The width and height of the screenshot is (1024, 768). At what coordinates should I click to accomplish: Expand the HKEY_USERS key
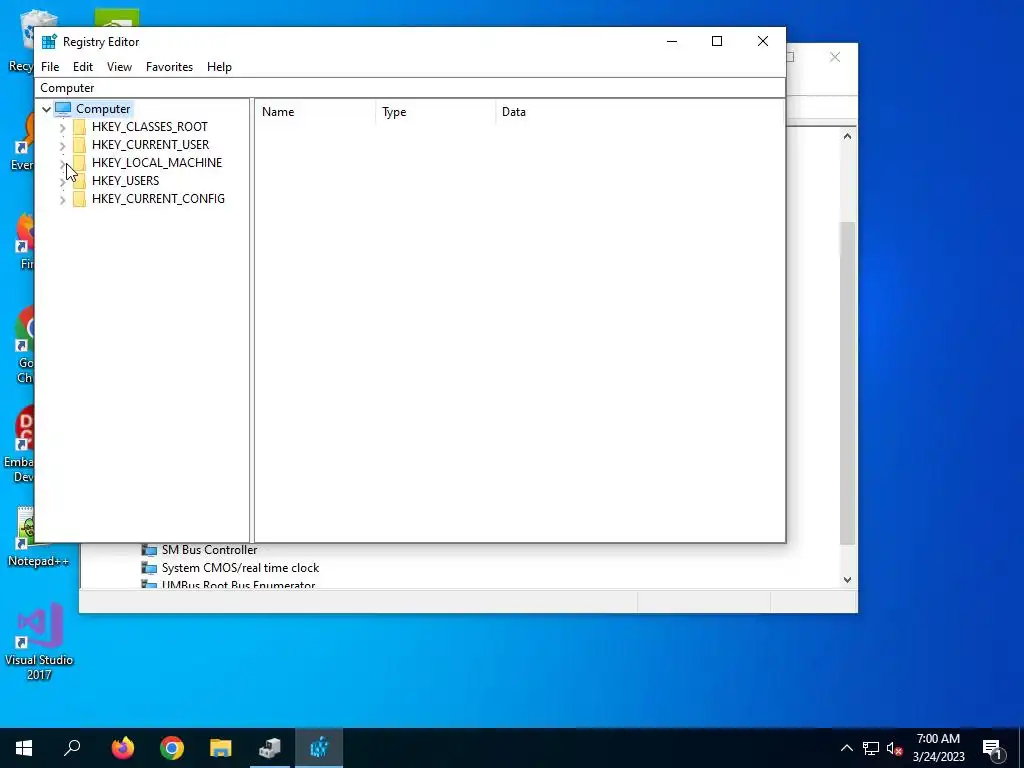tap(63, 182)
